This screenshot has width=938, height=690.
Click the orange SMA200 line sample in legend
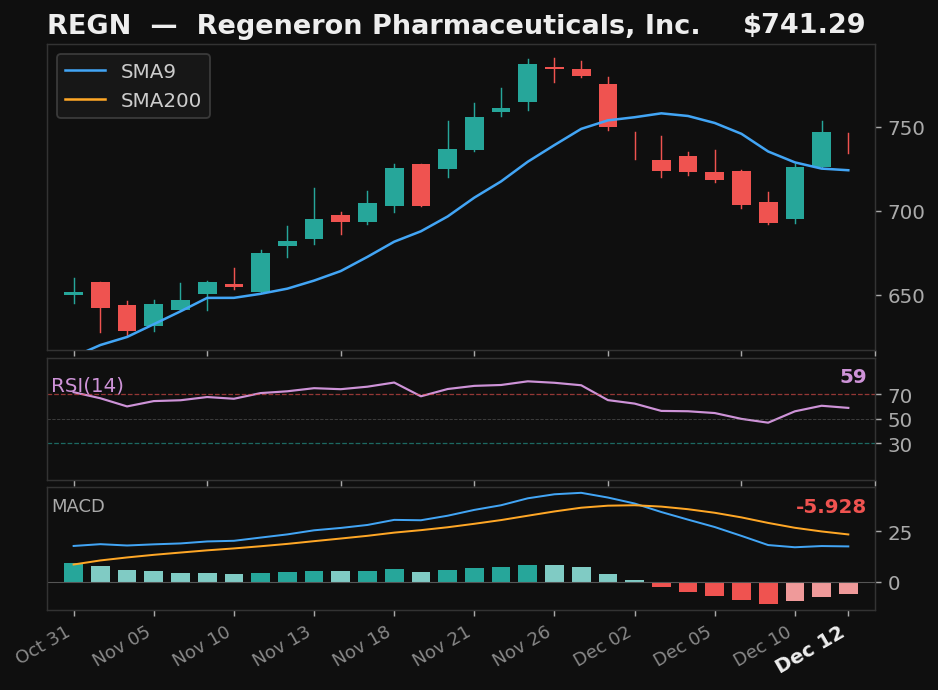(86, 100)
